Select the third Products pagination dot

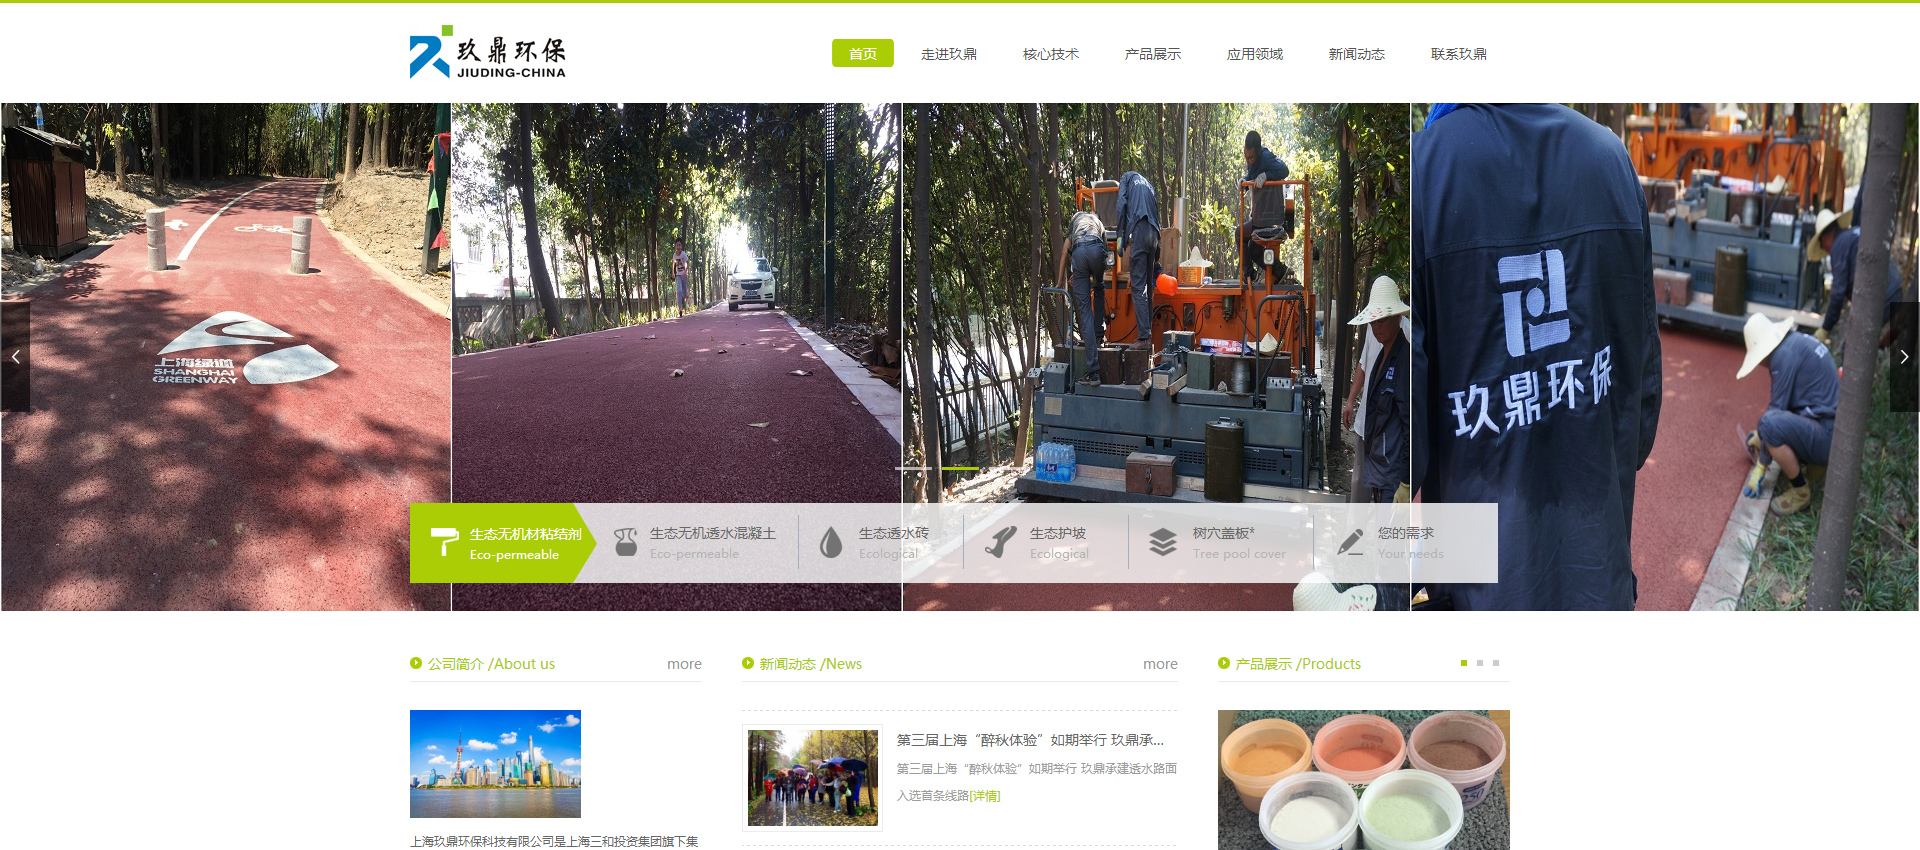click(1496, 663)
